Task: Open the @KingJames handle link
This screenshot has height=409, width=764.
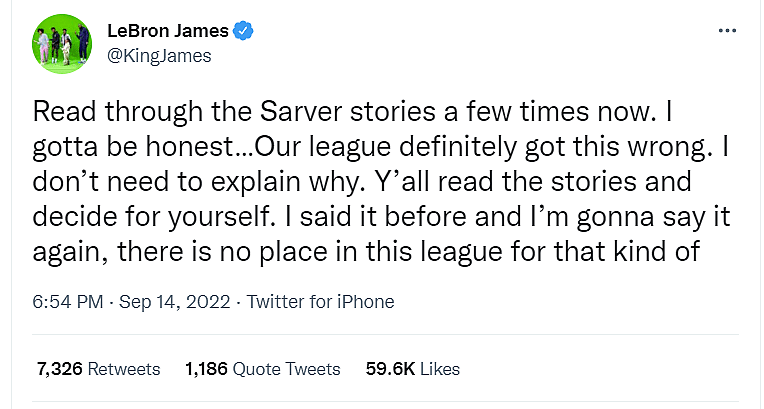Action: coord(160,56)
